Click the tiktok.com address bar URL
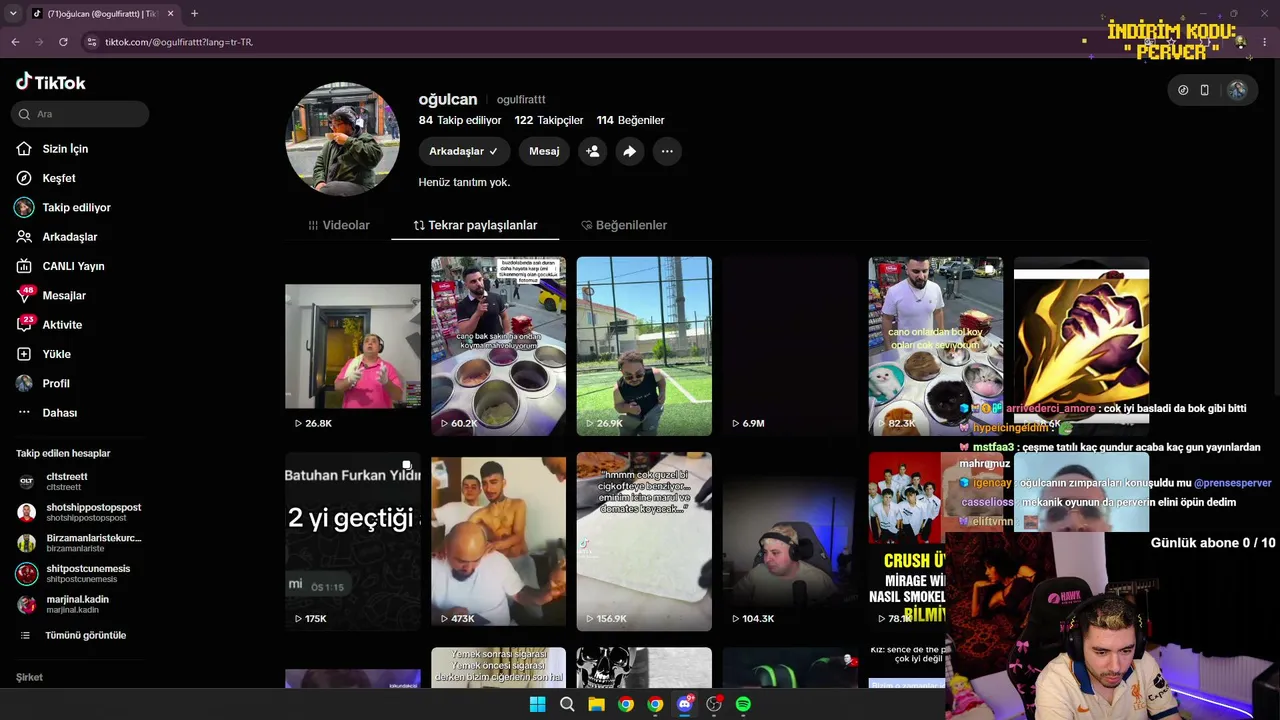The height and width of the screenshot is (720, 1280). [x=179, y=42]
